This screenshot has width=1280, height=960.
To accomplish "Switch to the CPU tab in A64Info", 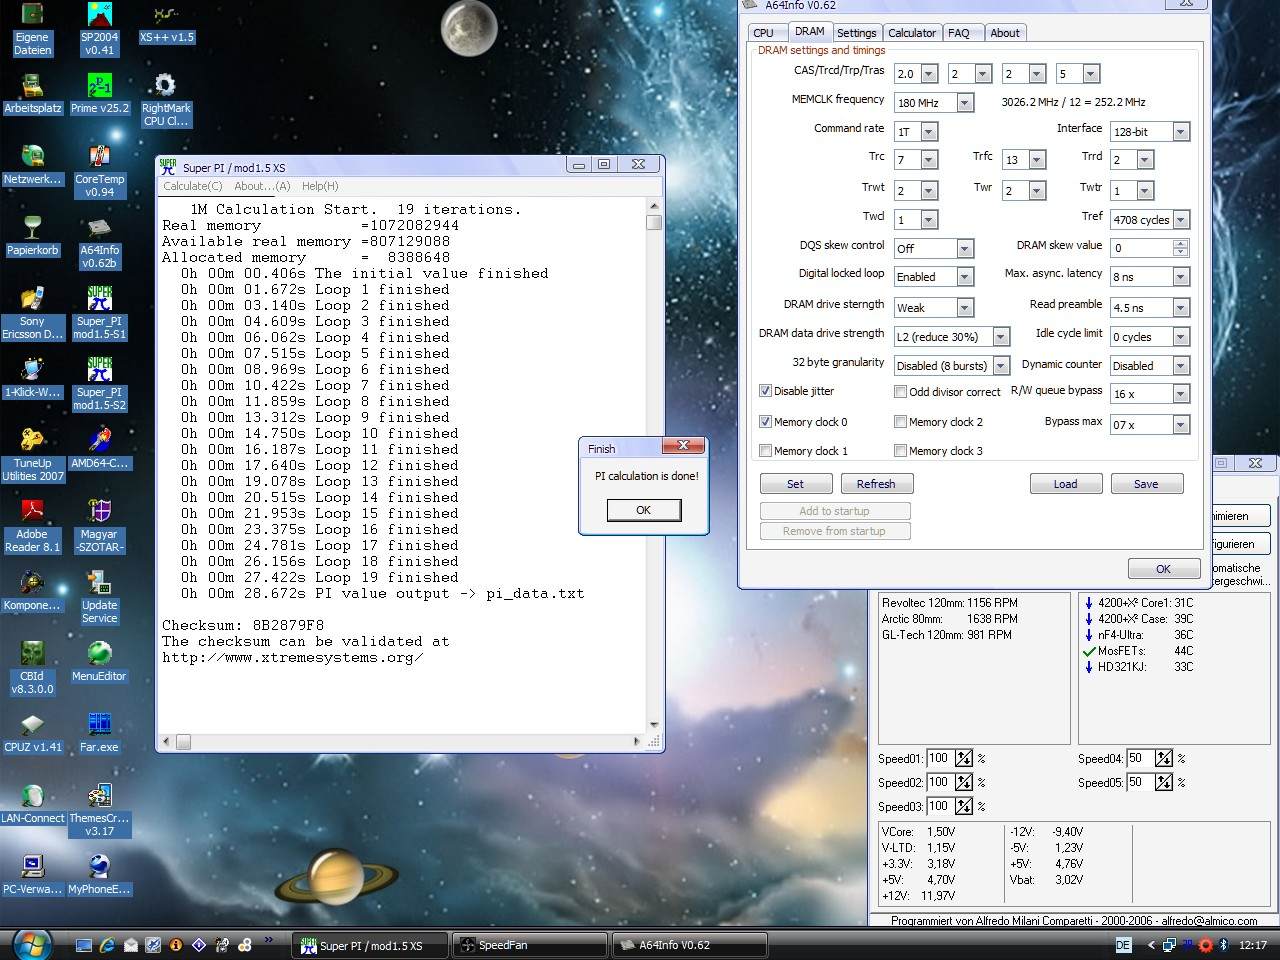I will coord(764,33).
